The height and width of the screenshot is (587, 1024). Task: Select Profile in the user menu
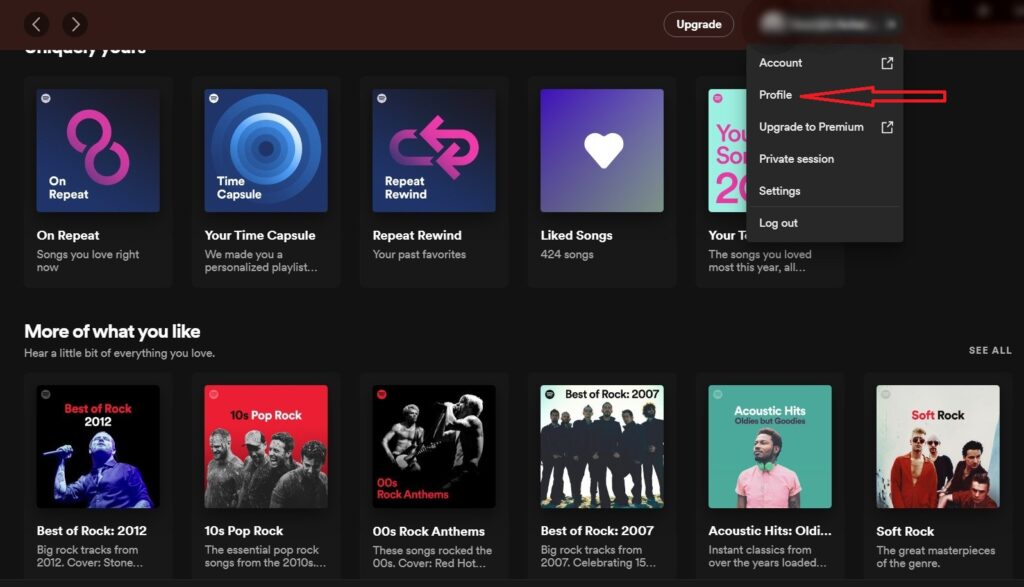click(x=825, y=95)
